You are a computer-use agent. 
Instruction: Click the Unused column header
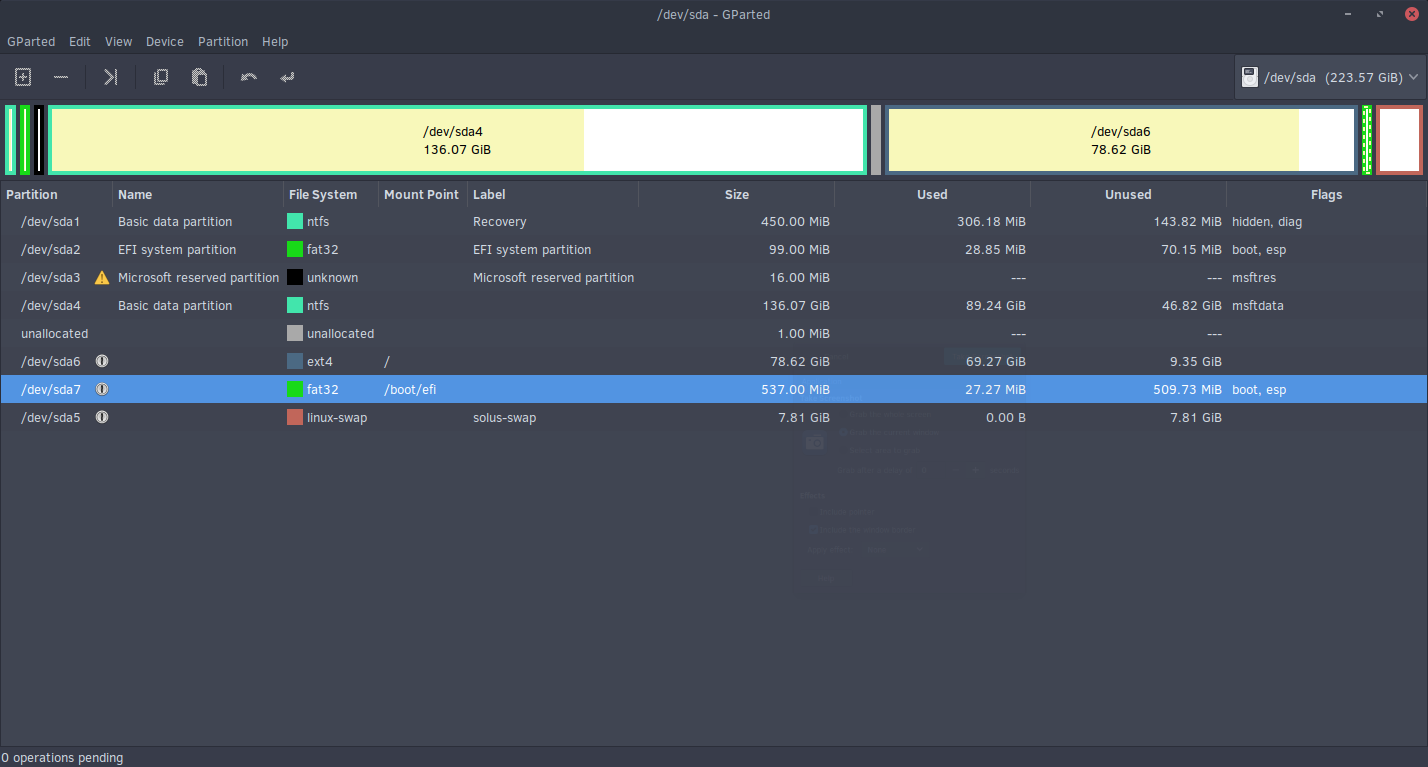tap(1128, 195)
